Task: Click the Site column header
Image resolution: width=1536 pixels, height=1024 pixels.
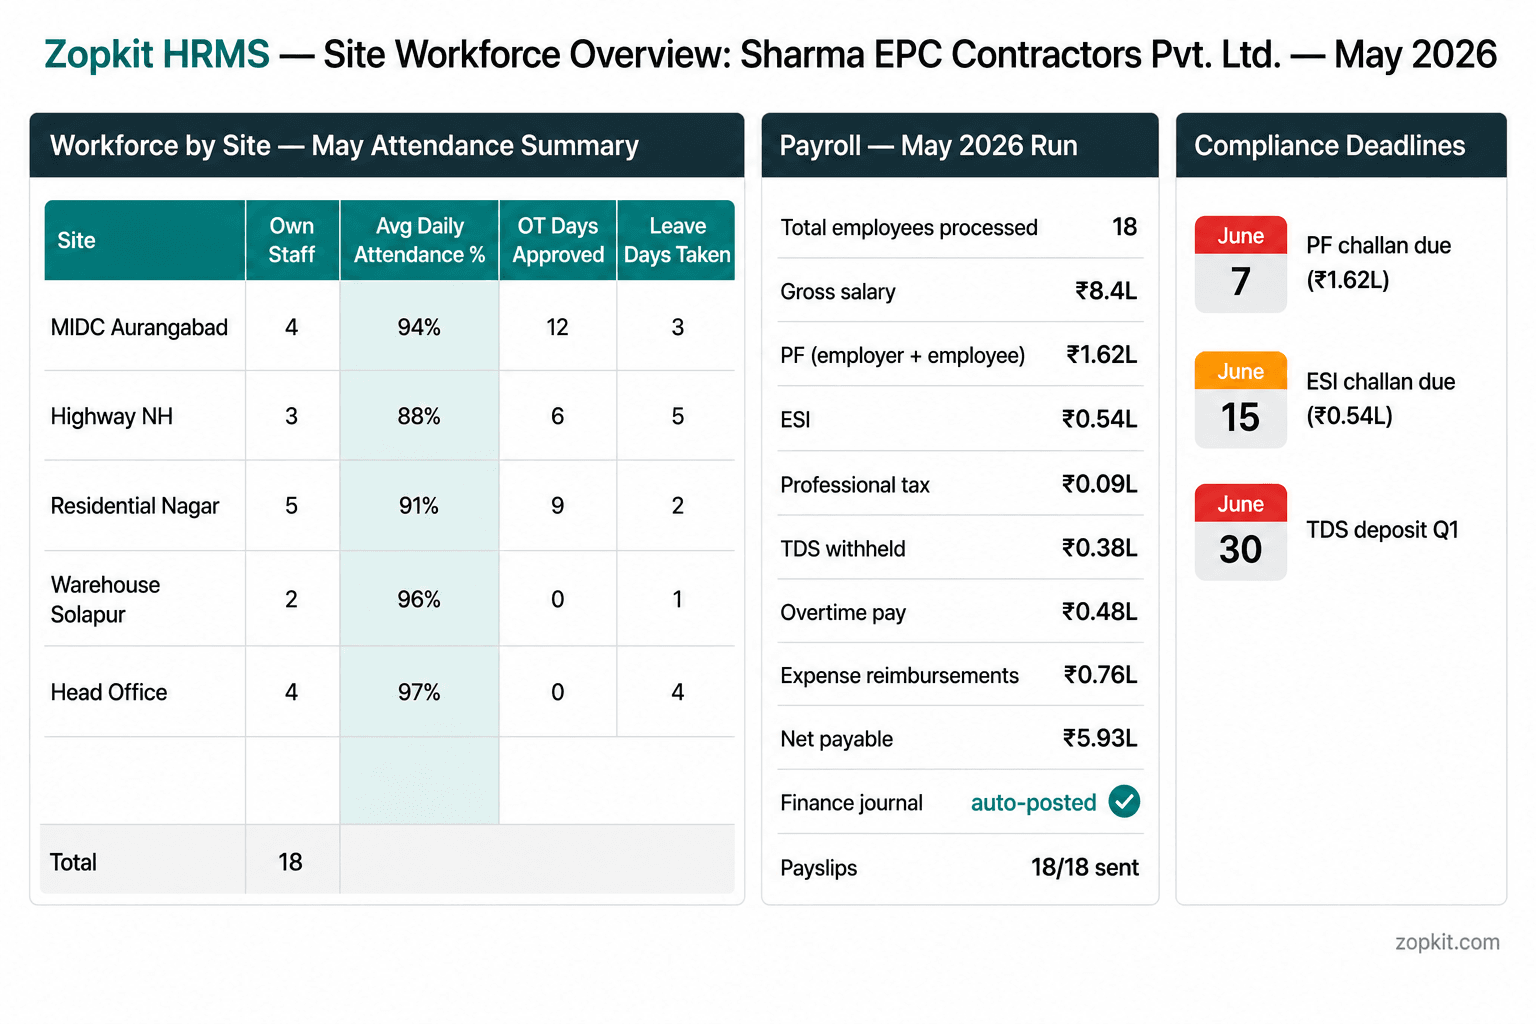Action: (x=145, y=240)
